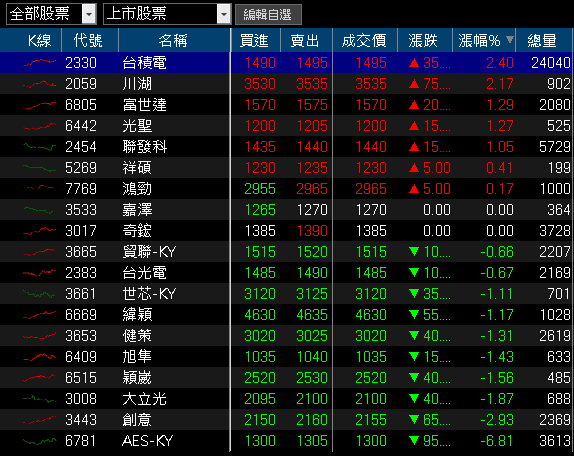Open K-line mini chart for 台積電
The width and height of the screenshot is (574, 456).
coord(40,63)
